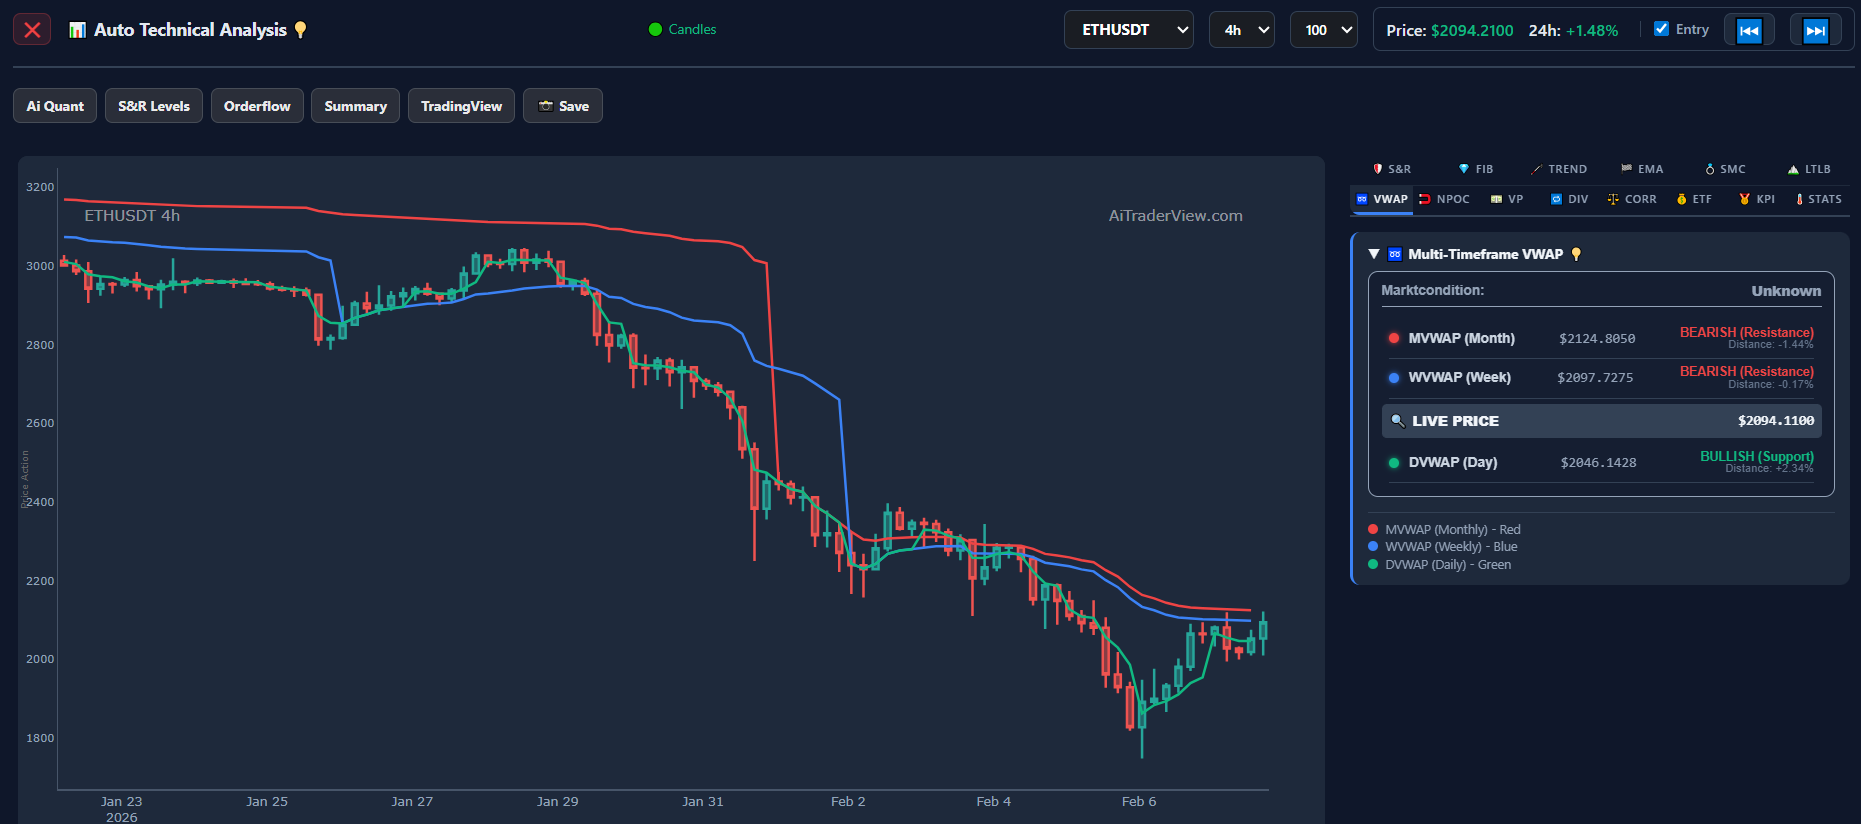Switch to the S&R Levels tab
The width and height of the screenshot is (1861, 824).
pyautogui.click(x=153, y=106)
